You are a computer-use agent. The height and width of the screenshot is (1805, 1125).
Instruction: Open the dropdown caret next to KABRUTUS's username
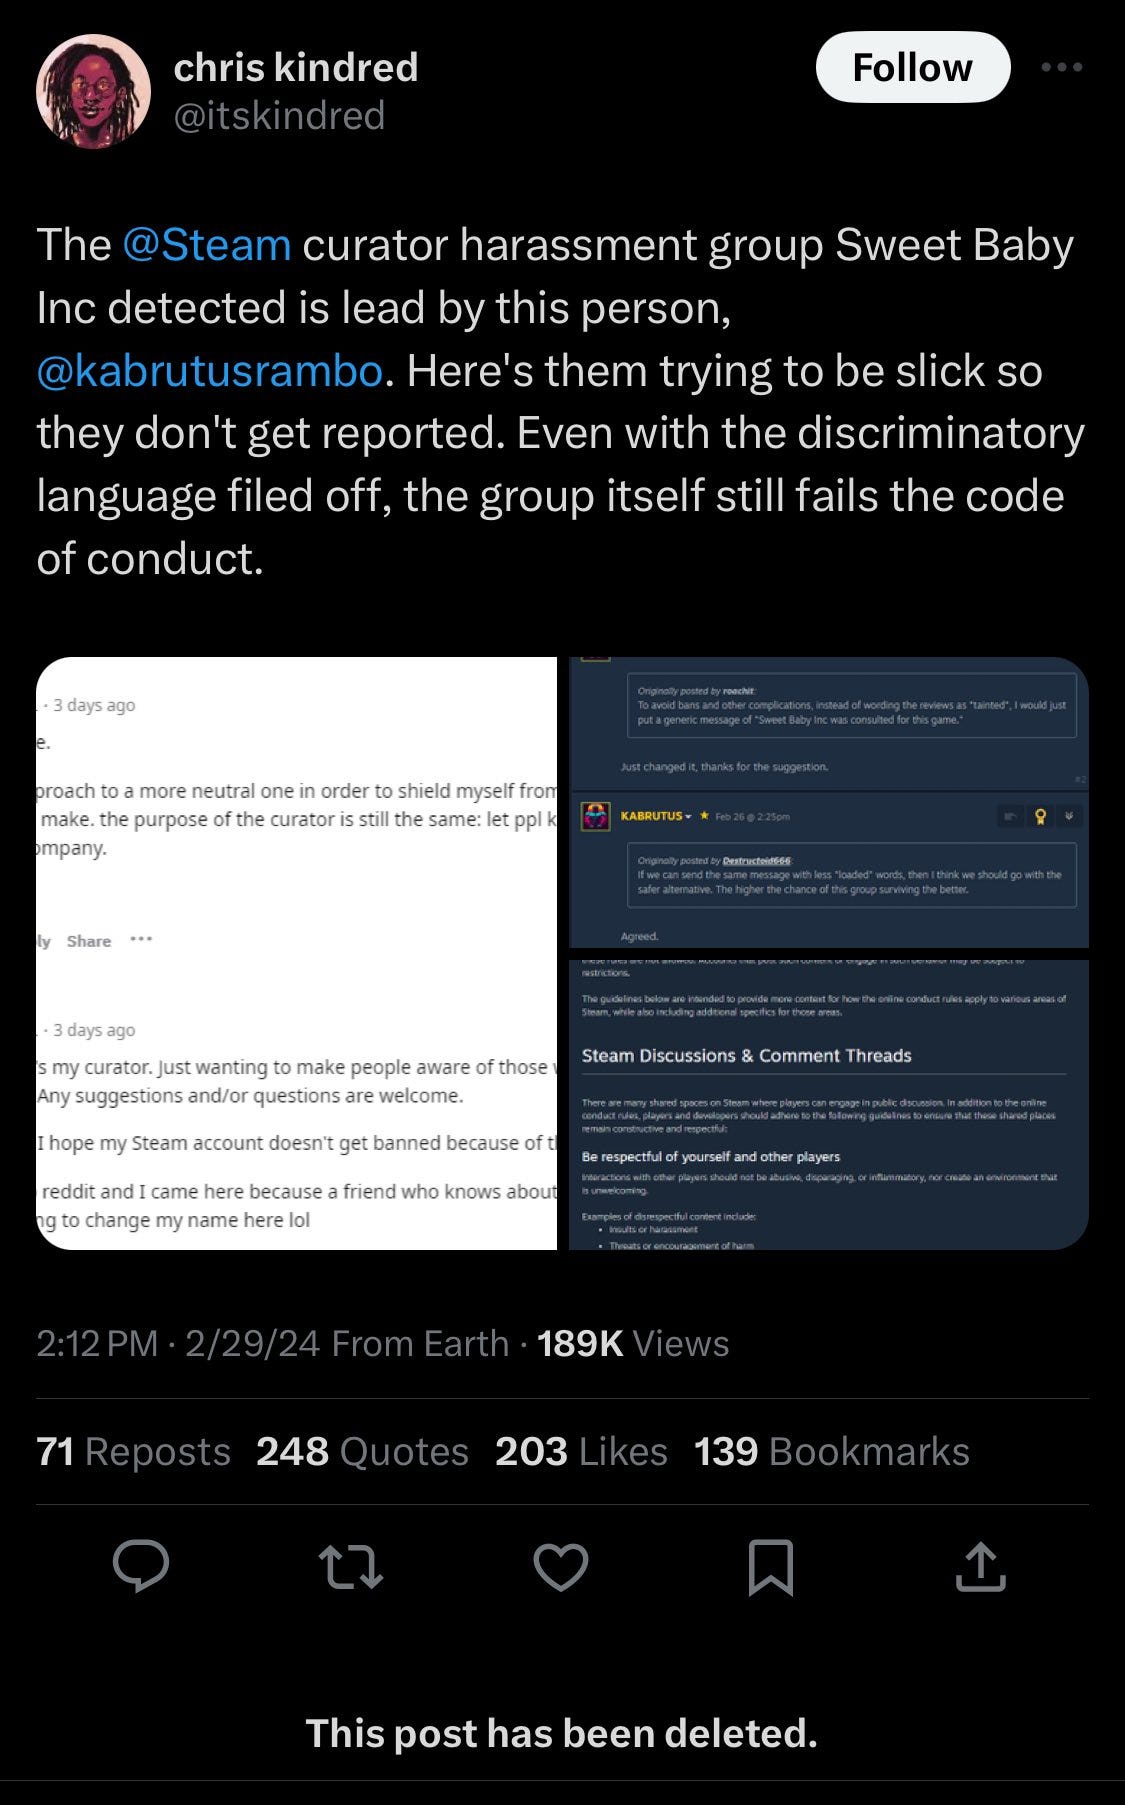coord(688,817)
